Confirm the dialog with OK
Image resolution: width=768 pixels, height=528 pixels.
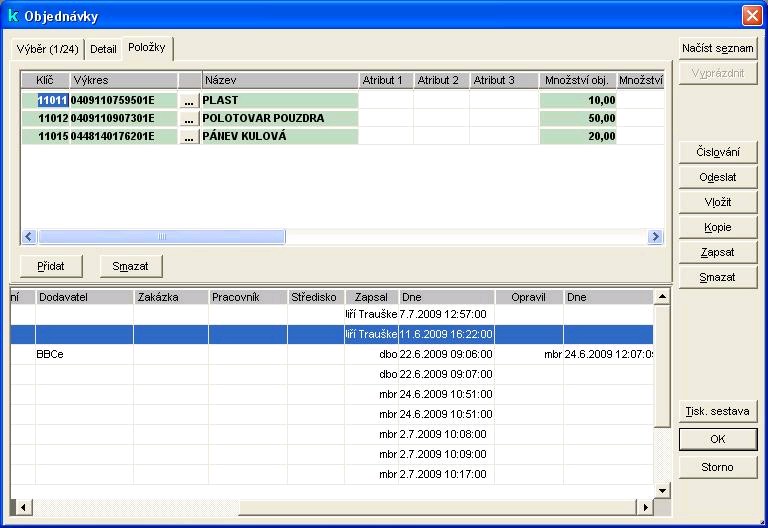718,439
